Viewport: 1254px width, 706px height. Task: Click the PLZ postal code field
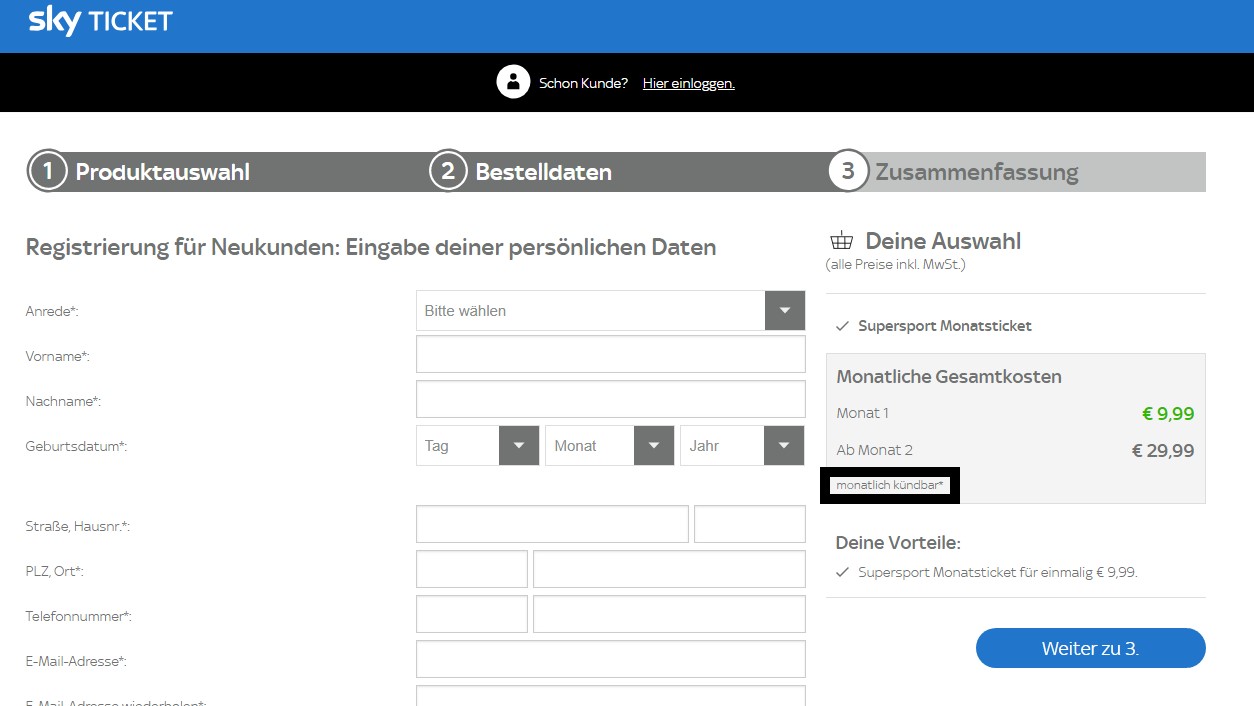pos(471,569)
